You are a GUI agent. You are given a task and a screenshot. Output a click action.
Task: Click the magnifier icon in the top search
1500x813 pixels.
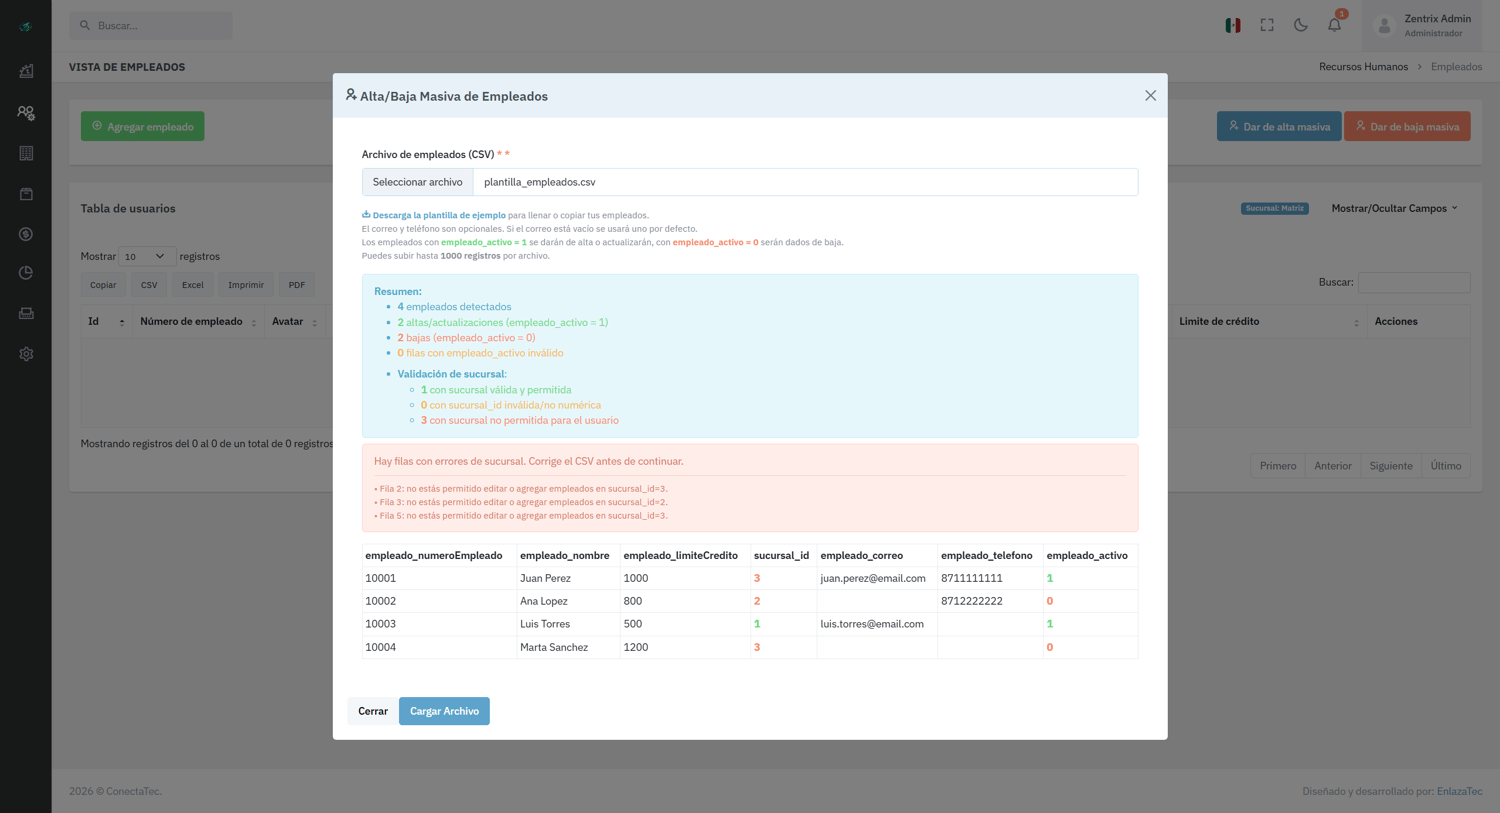pyautogui.click(x=85, y=25)
